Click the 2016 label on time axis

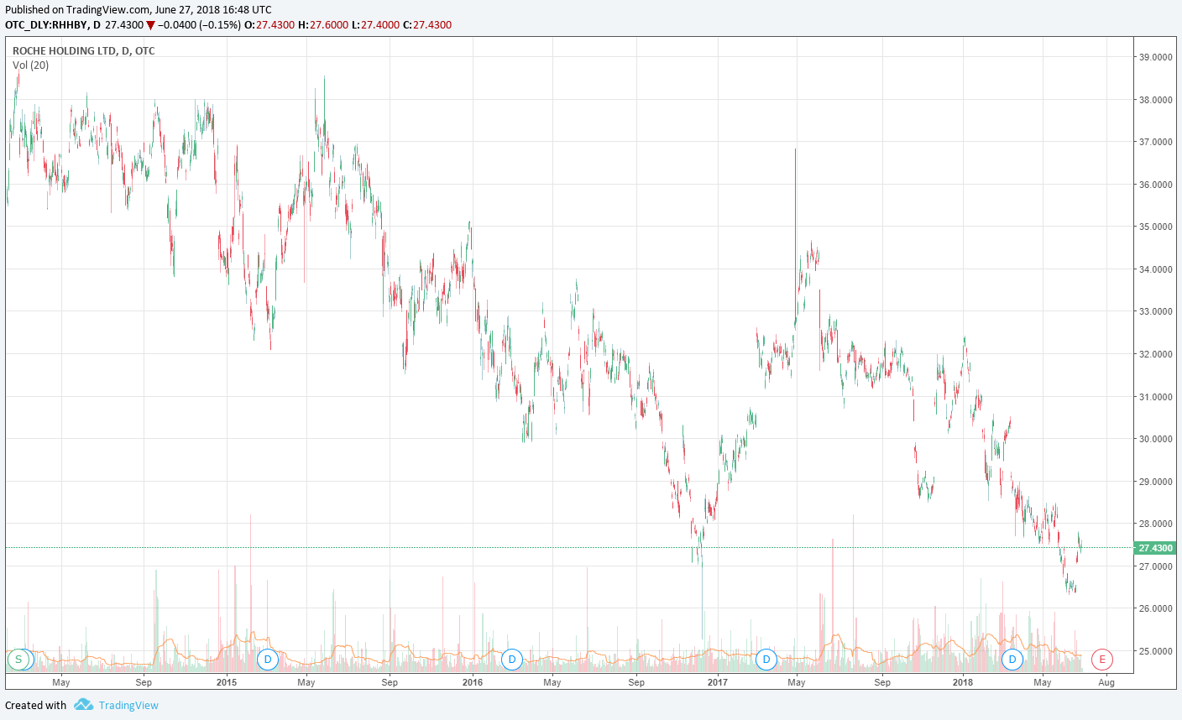472,682
